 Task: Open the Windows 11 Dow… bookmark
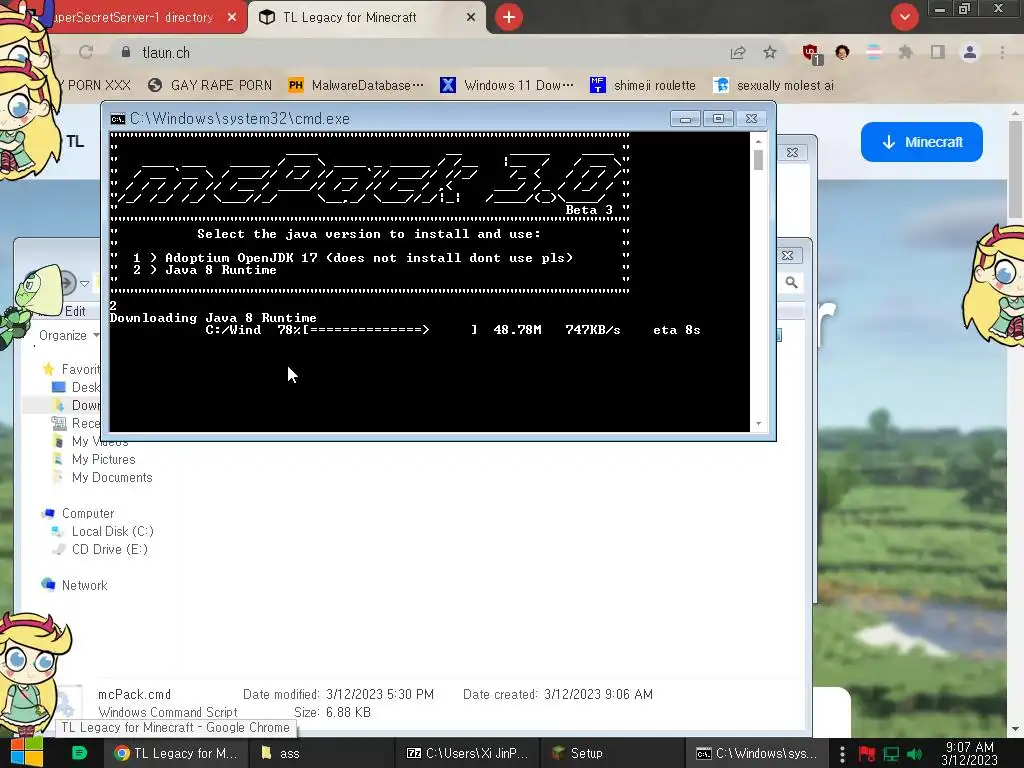pos(507,86)
